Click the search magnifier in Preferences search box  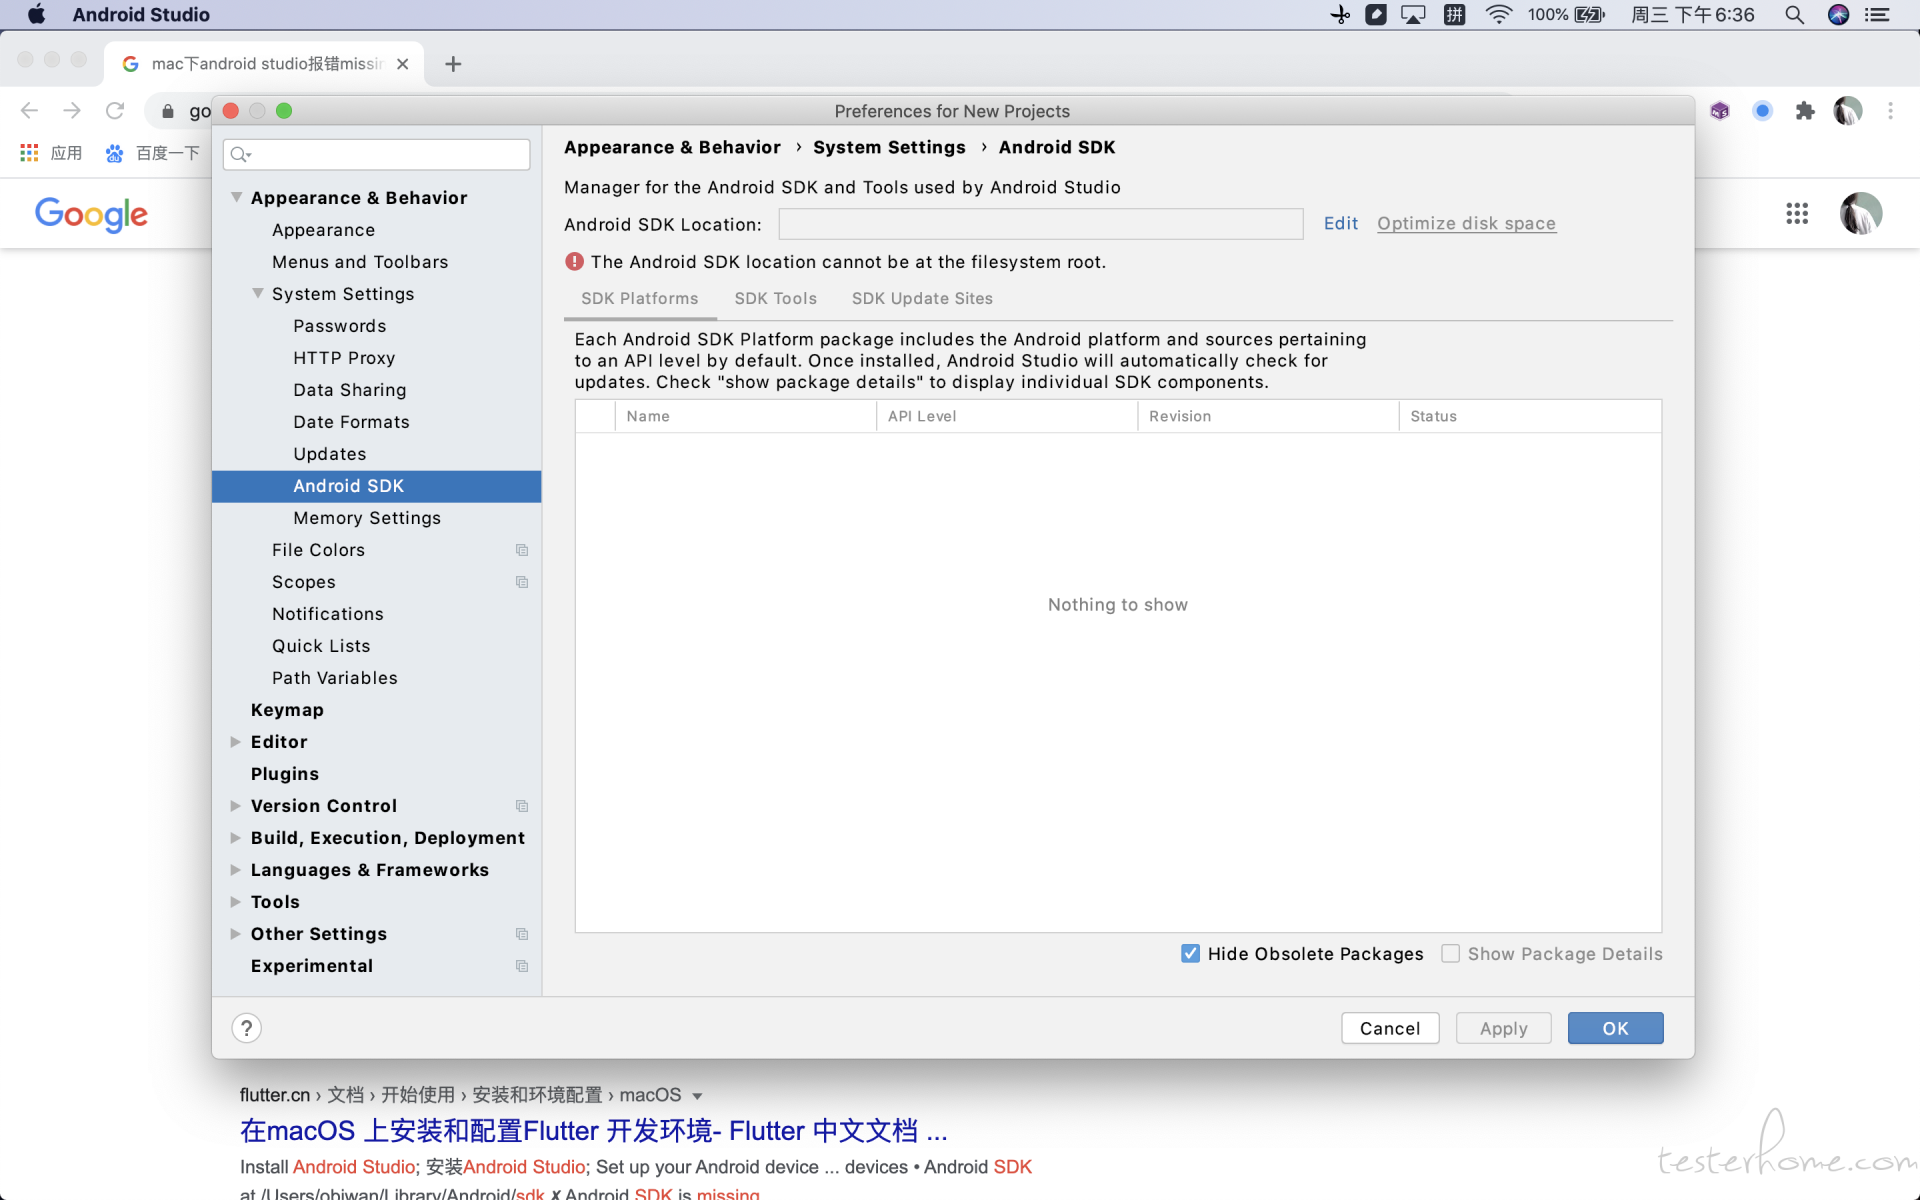(240, 154)
